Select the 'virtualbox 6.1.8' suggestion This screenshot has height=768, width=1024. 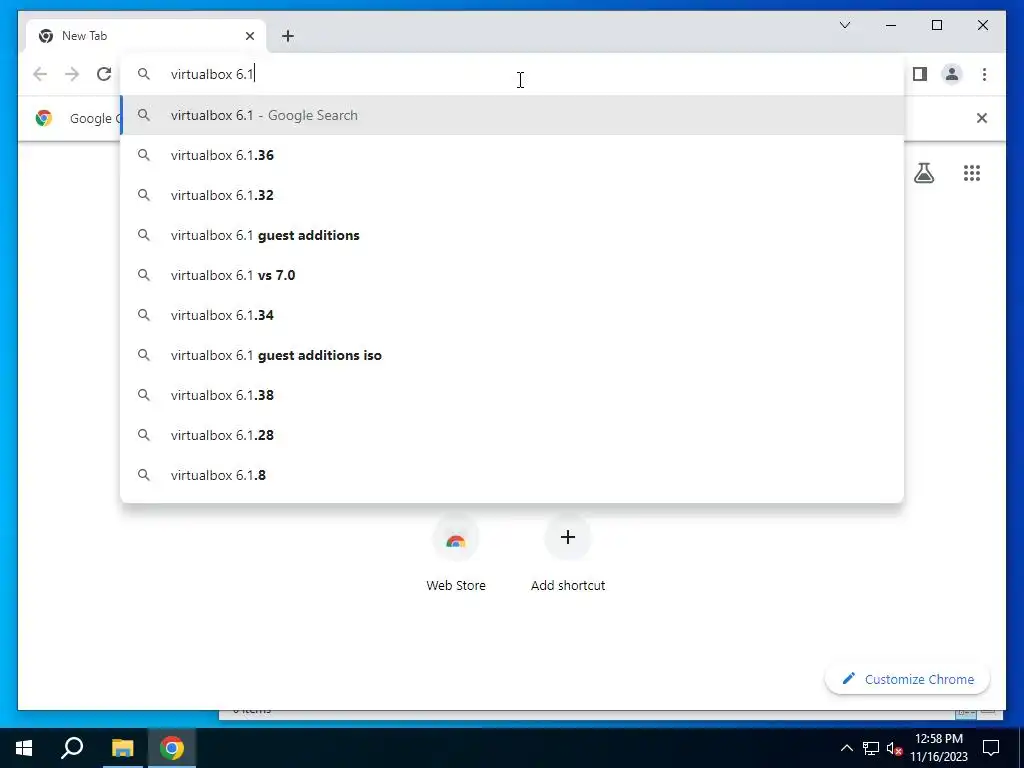512,475
